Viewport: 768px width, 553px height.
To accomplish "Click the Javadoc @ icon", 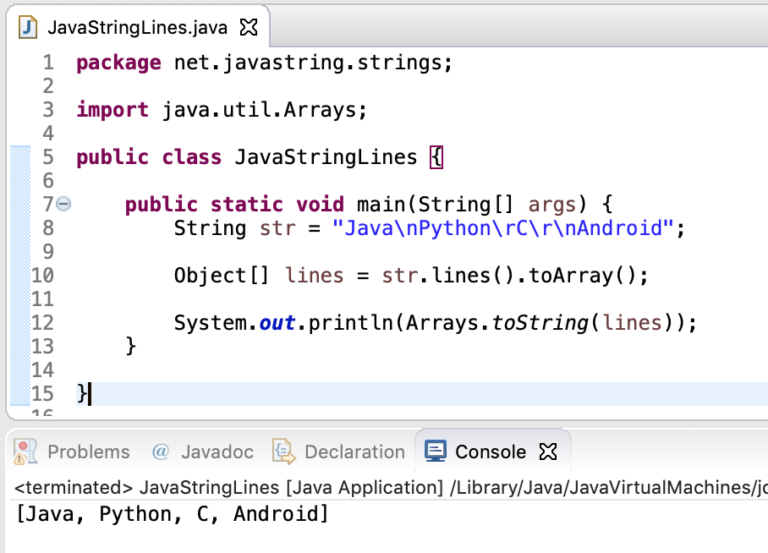I will click(161, 451).
